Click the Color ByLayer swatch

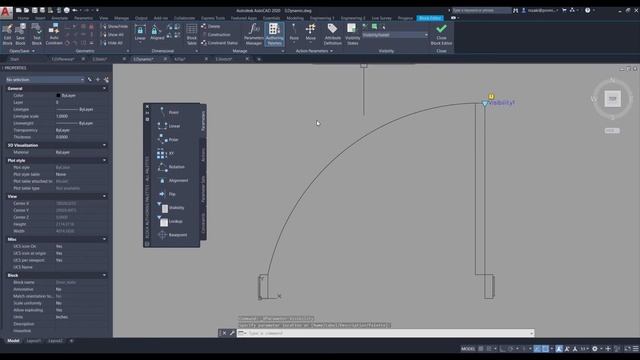pos(58,96)
